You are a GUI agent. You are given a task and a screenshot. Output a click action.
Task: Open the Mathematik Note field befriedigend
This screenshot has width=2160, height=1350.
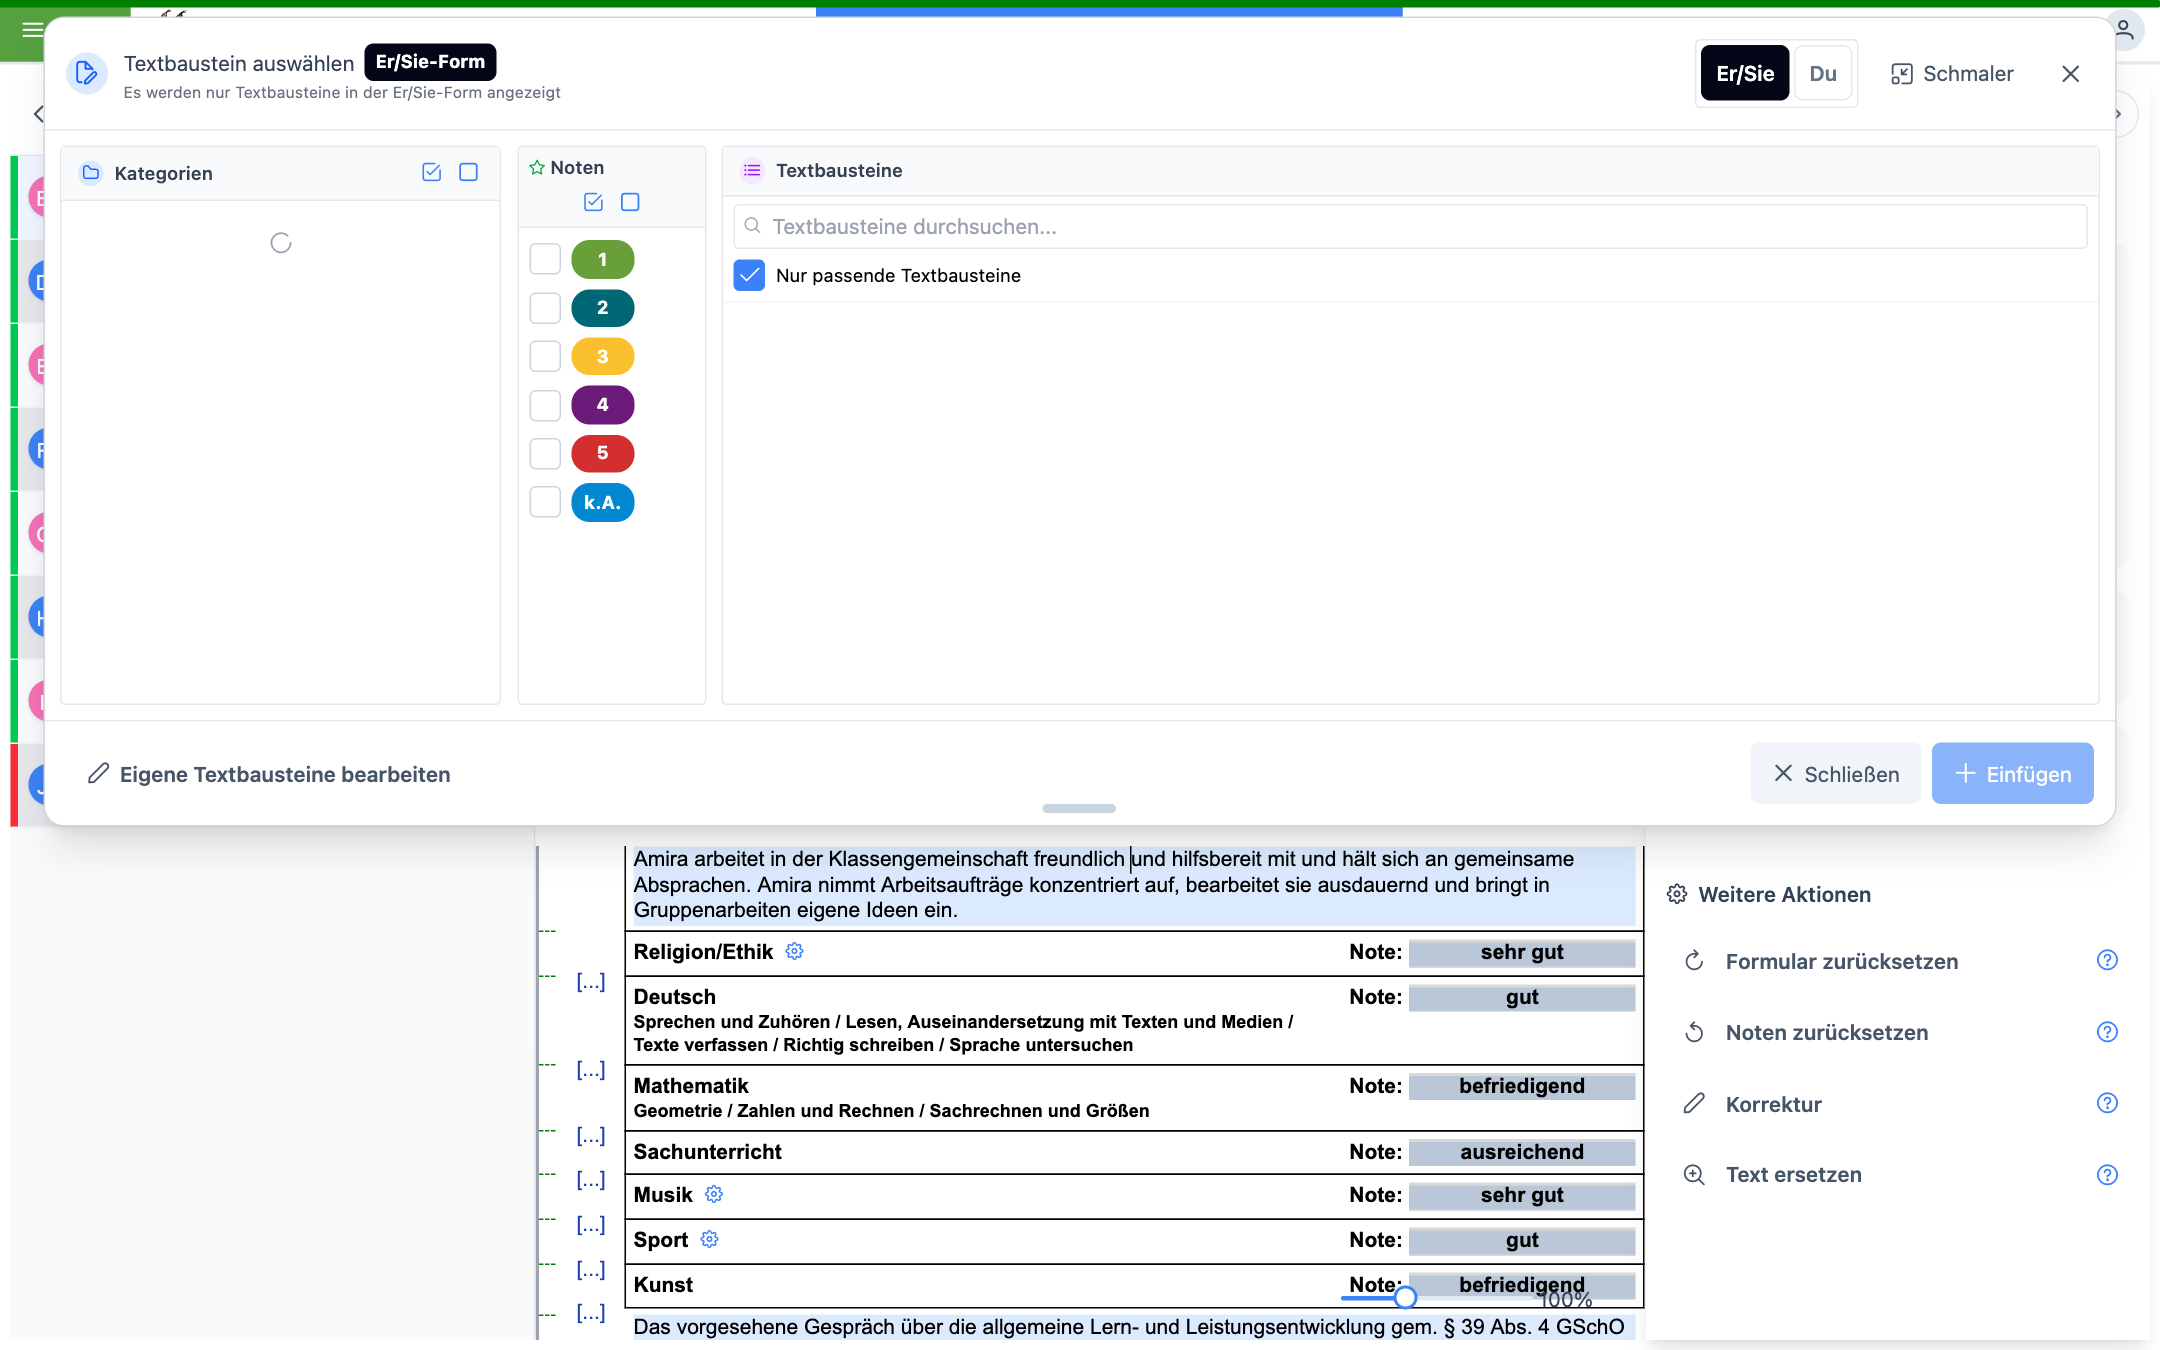[x=1522, y=1086]
